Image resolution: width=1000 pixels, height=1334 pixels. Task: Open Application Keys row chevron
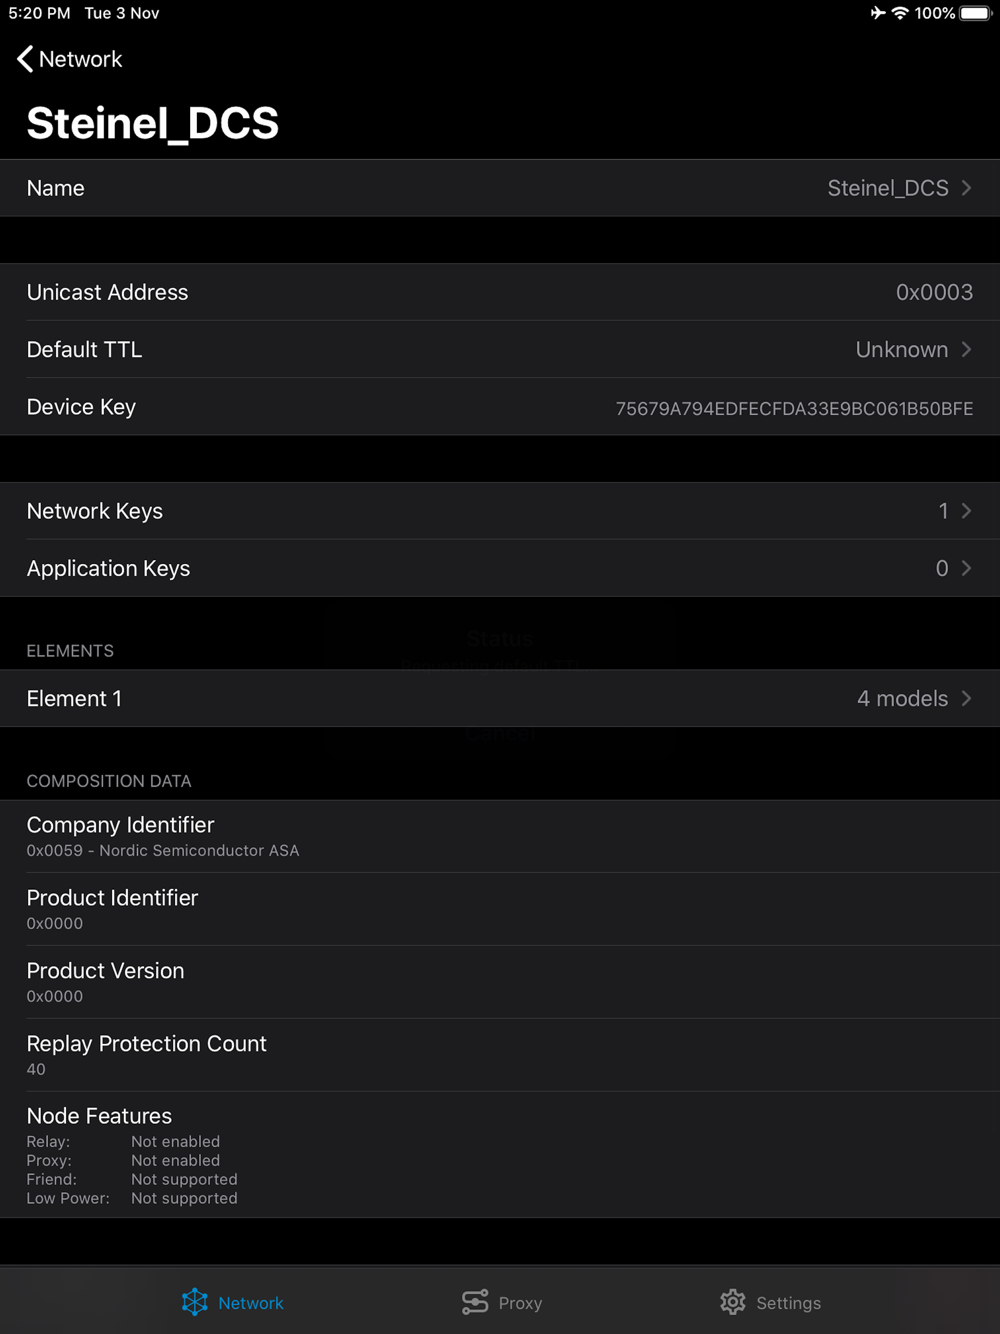[x=966, y=568]
